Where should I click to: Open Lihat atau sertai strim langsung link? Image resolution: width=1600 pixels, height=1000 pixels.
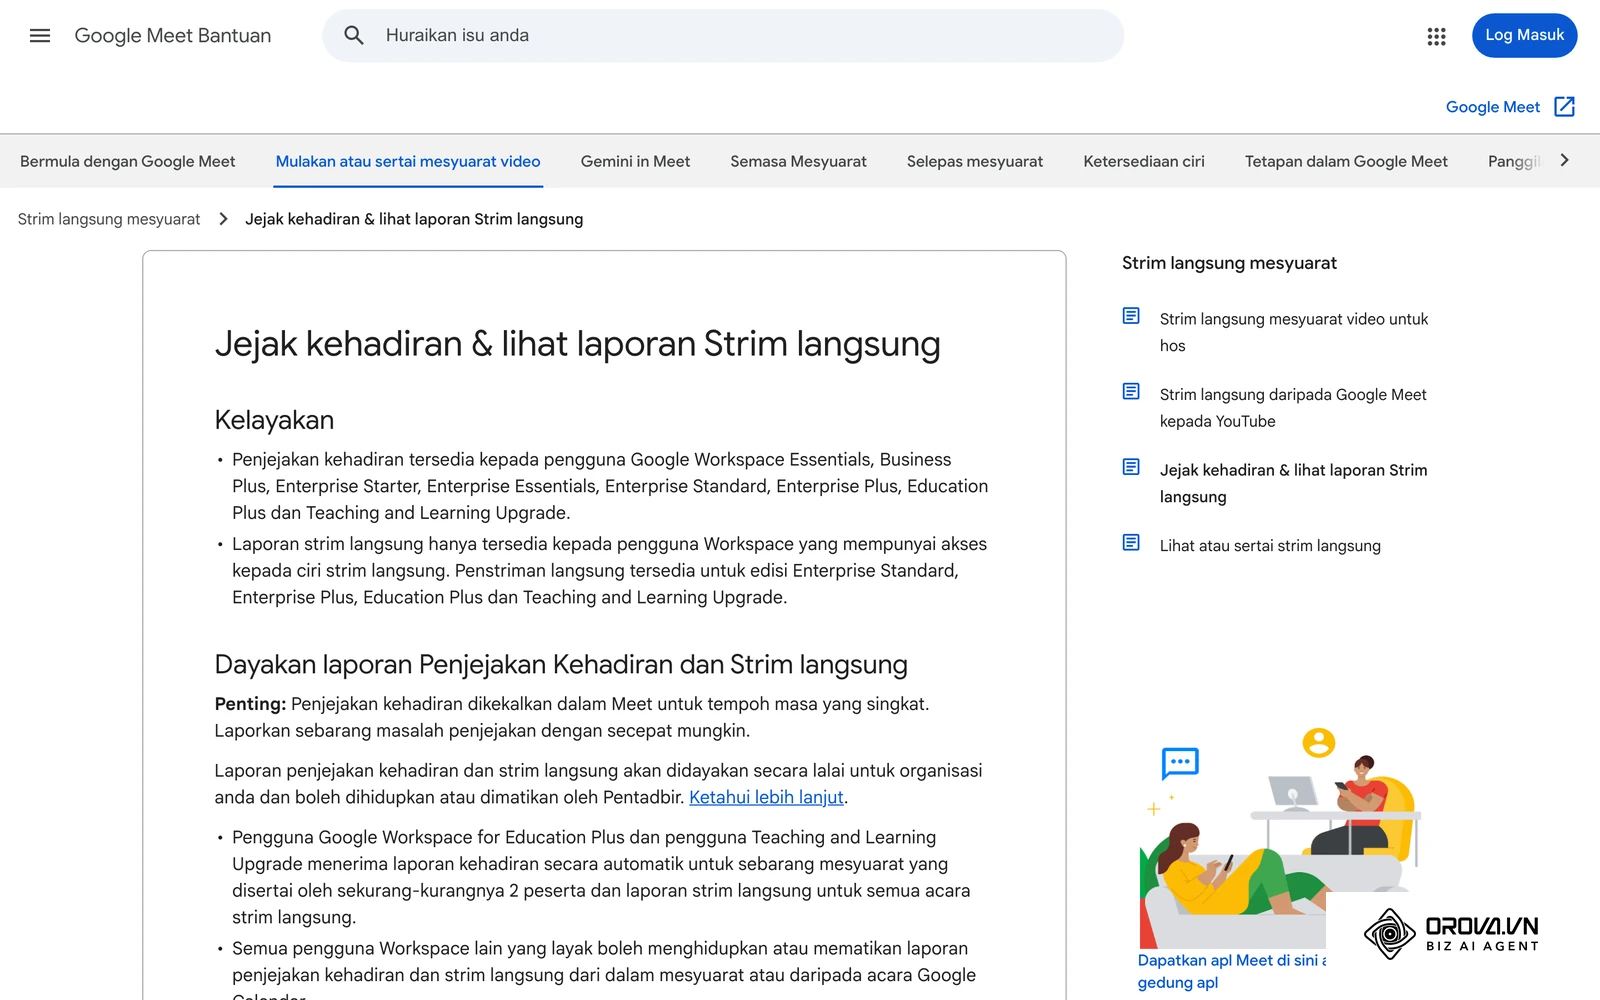(x=1270, y=546)
